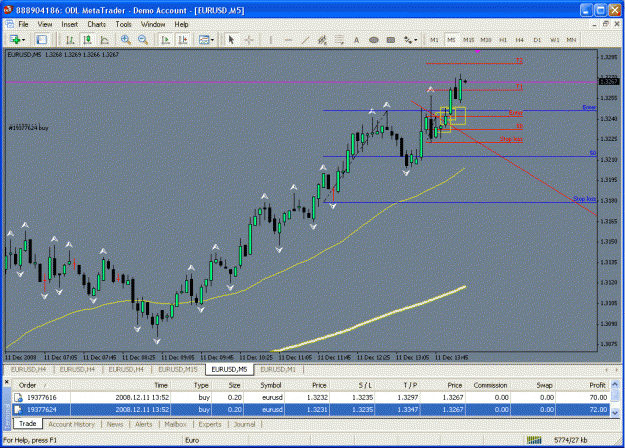
Task: Switch to the EURUSD,M1 chart tab
Action: coord(278,369)
